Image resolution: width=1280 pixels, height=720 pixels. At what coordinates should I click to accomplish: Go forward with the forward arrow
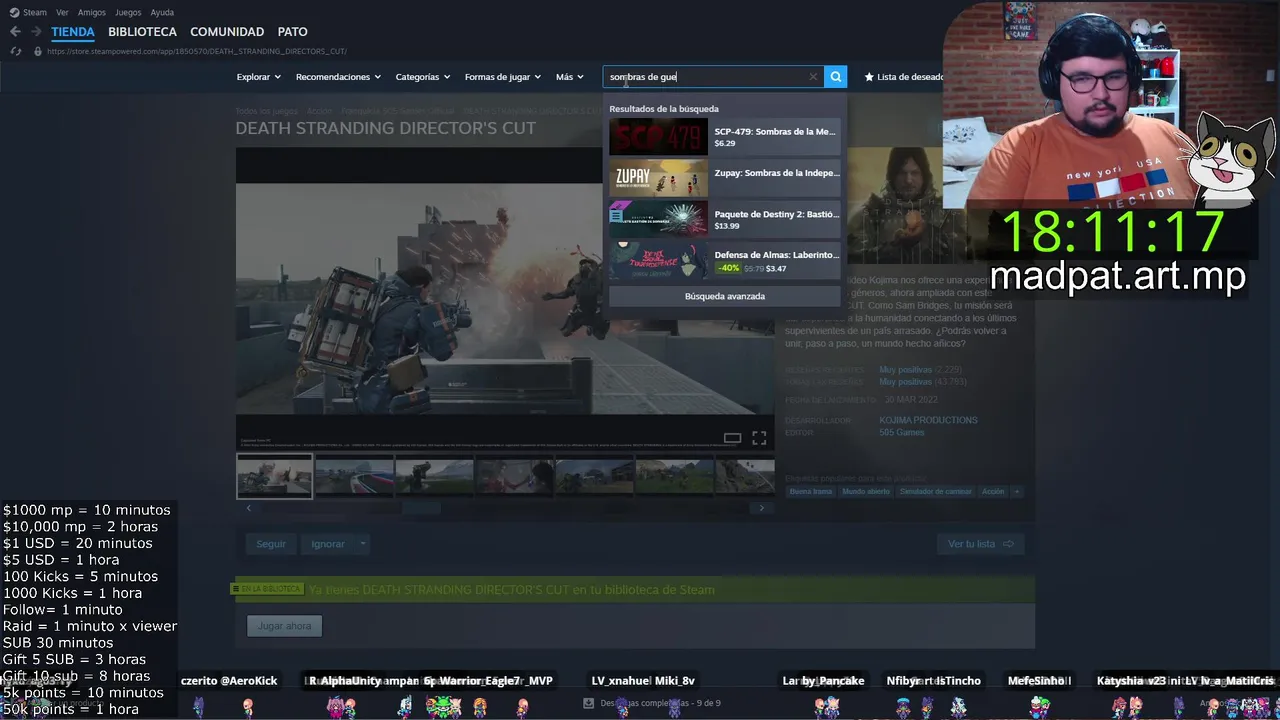tap(36, 32)
